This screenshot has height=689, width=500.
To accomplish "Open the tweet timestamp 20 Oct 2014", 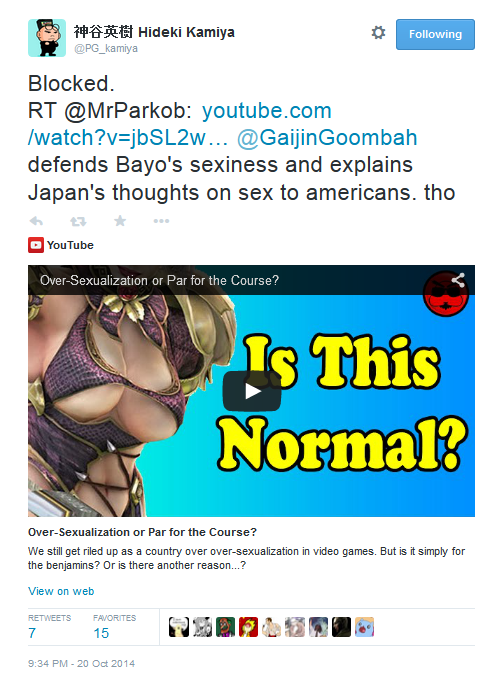I will click(81, 664).
